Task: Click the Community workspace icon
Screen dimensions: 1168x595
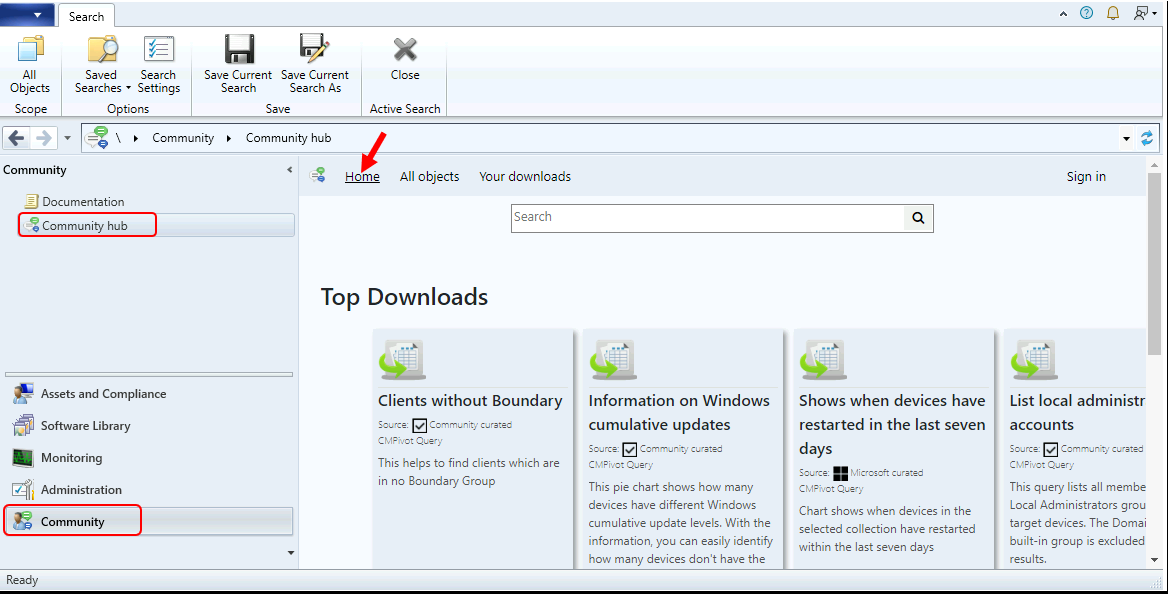Action: click(23, 521)
